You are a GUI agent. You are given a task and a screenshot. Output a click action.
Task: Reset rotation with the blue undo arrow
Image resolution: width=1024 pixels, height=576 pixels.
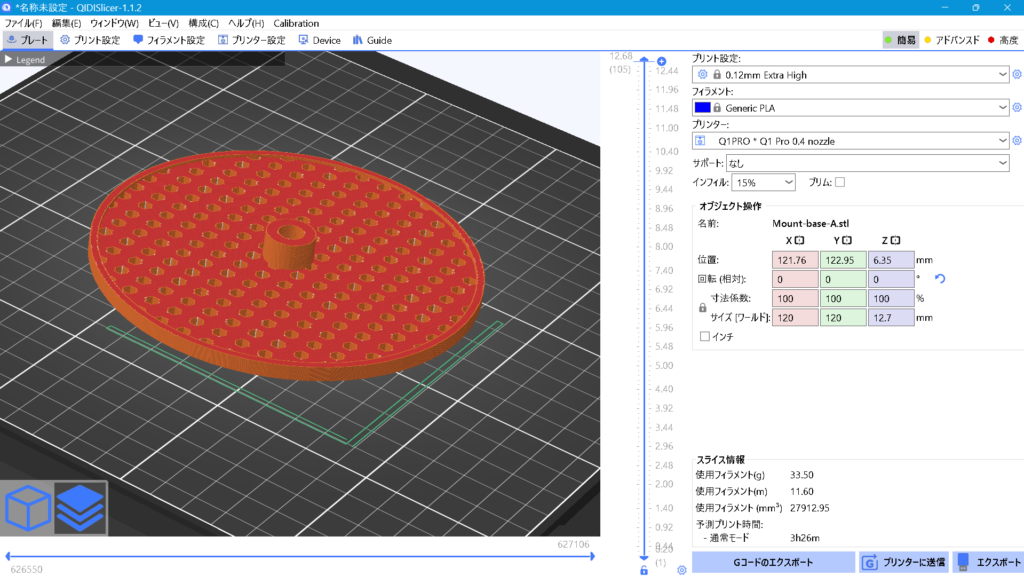coord(939,279)
